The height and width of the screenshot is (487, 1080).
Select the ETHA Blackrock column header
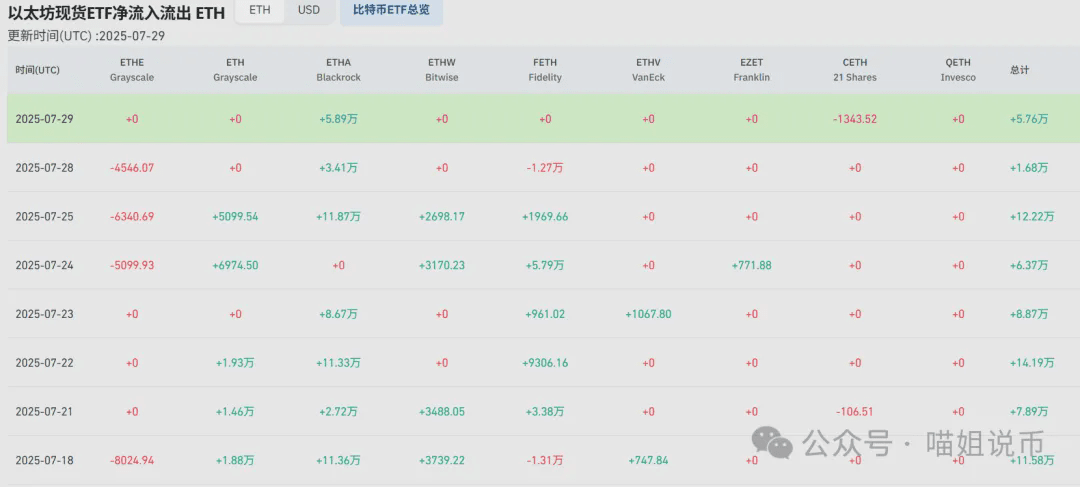[338, 70]
